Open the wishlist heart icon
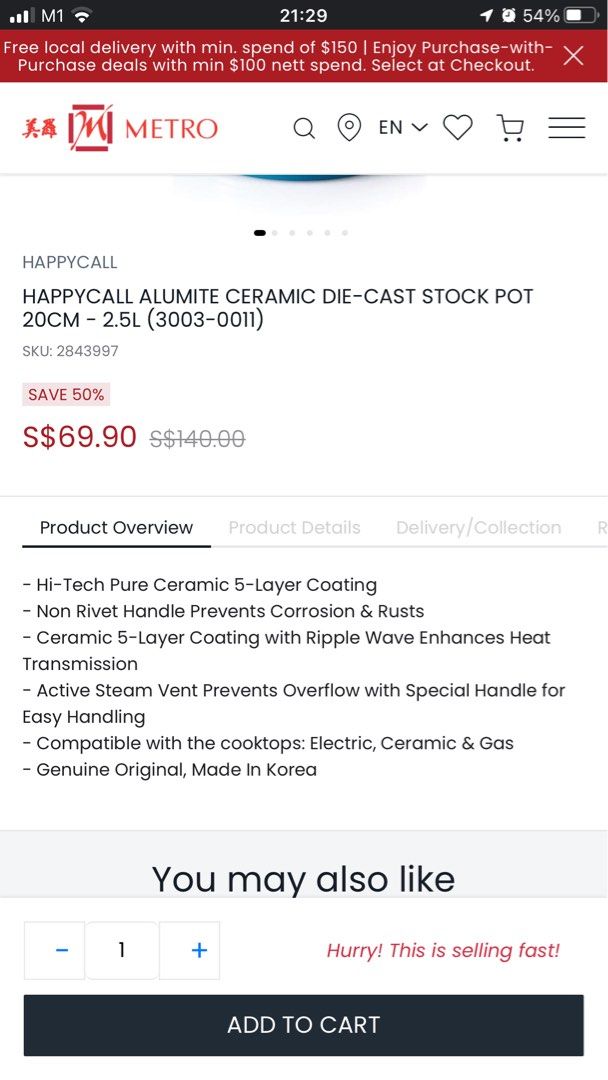The width and height of the screenshot is (608, 1080). tap(458, 127)
